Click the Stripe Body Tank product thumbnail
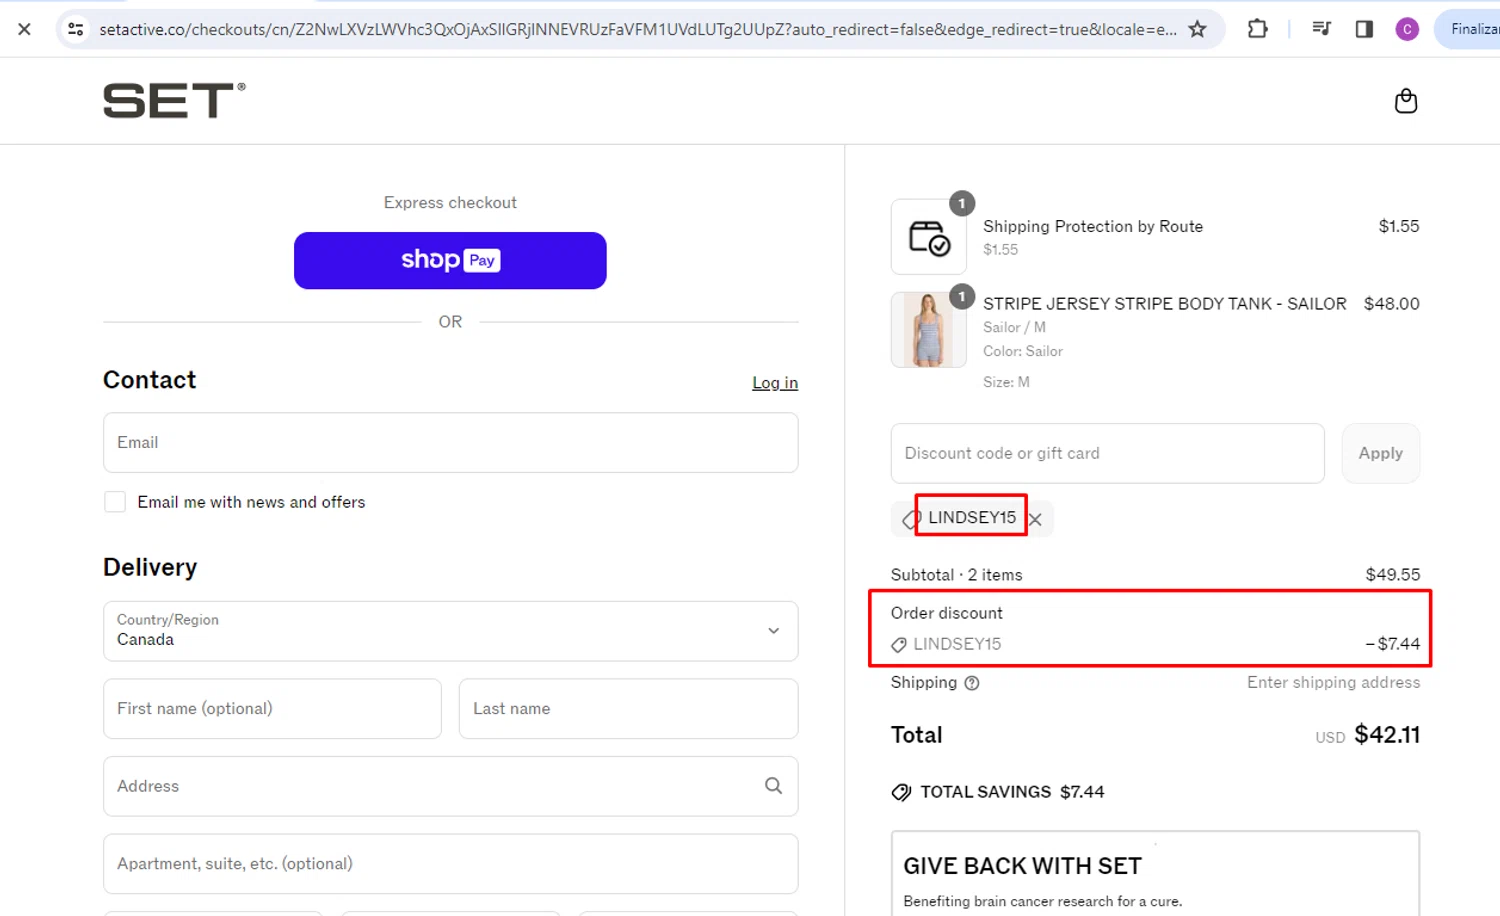 [x=928, y=330]
